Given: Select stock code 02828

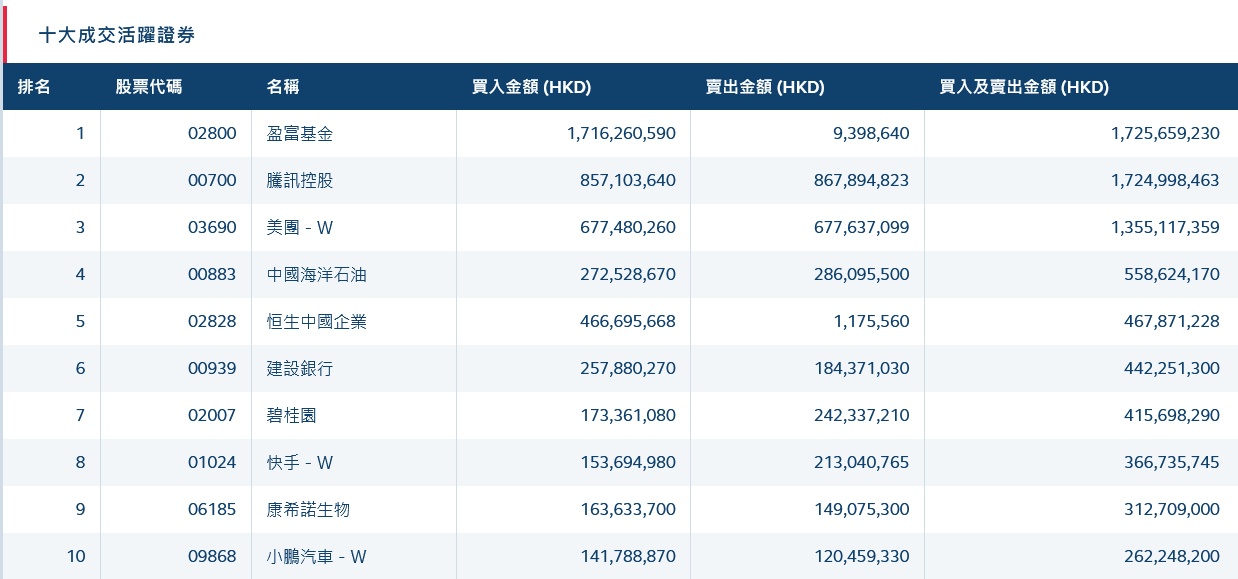Looking at the screenshot, I should pyautogui.click(x=212, y=321).
